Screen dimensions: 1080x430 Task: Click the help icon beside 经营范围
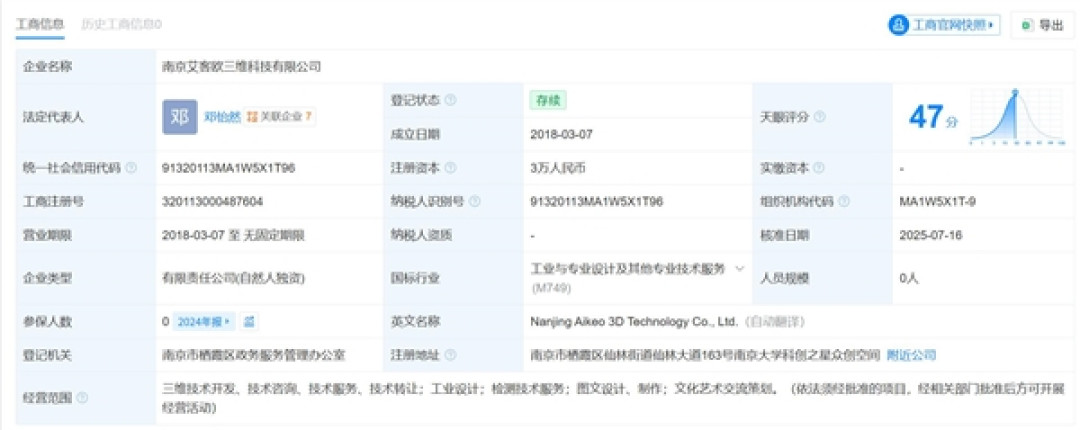point(82,398)
